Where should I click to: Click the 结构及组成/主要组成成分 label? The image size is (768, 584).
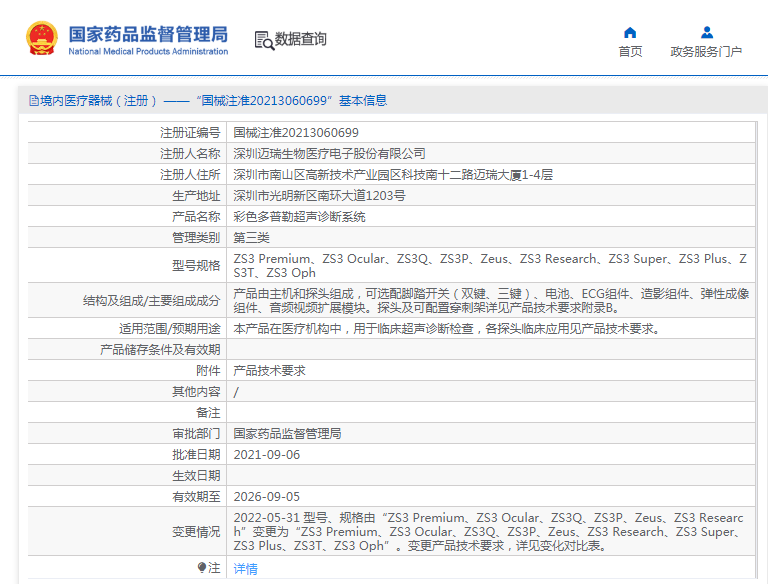(151, 301)
